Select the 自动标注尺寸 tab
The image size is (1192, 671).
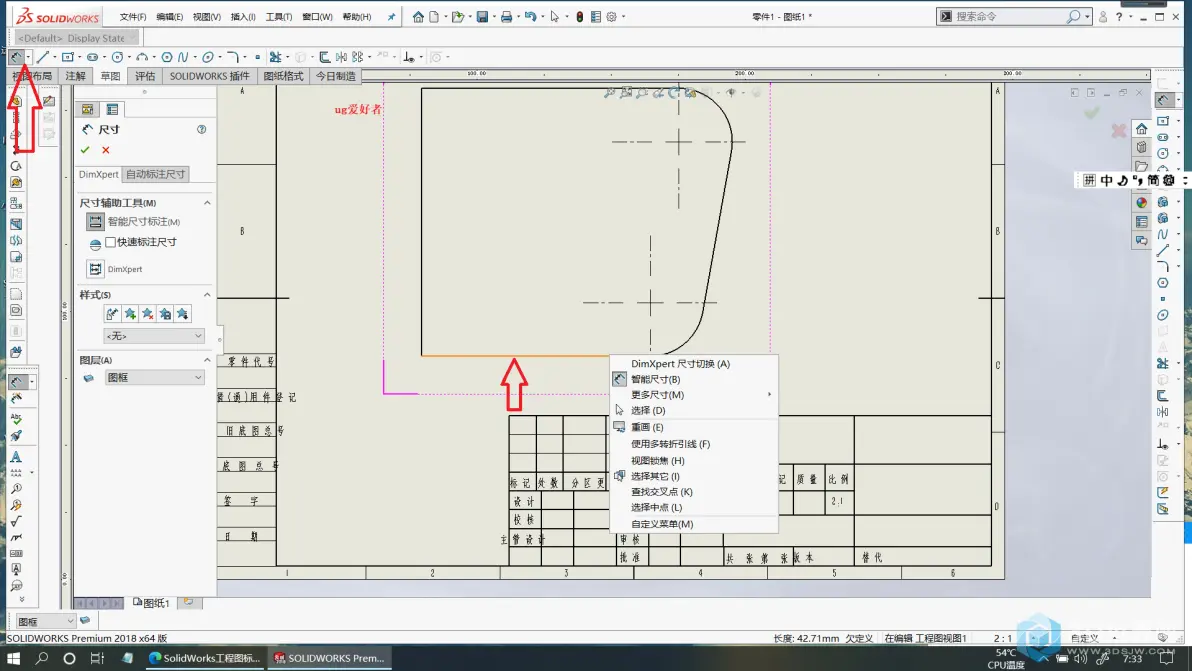coord(155,174)
